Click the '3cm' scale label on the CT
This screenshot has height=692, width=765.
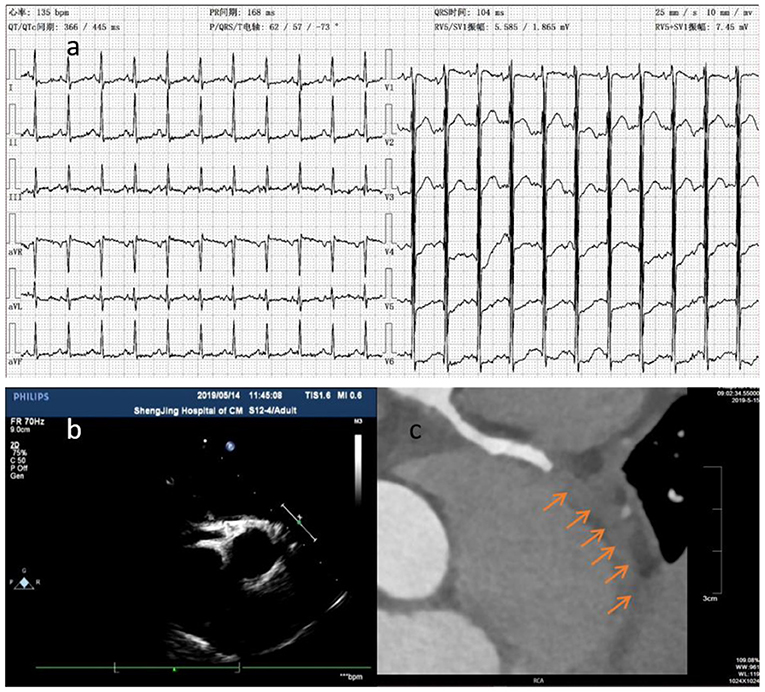(x=710, y=598)
